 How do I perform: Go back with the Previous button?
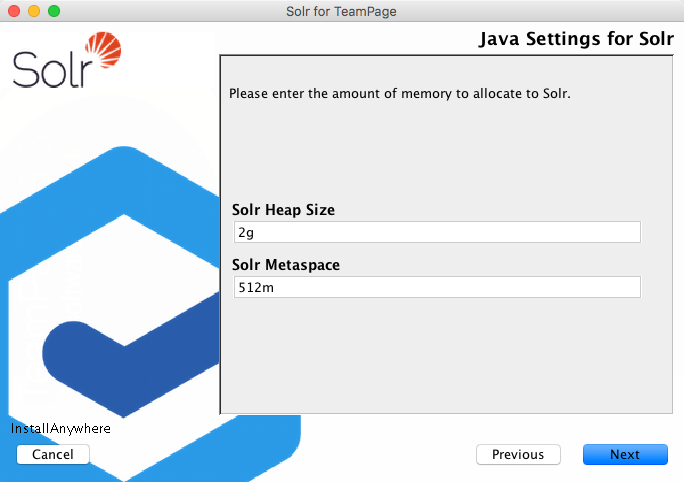pos(518,454)
